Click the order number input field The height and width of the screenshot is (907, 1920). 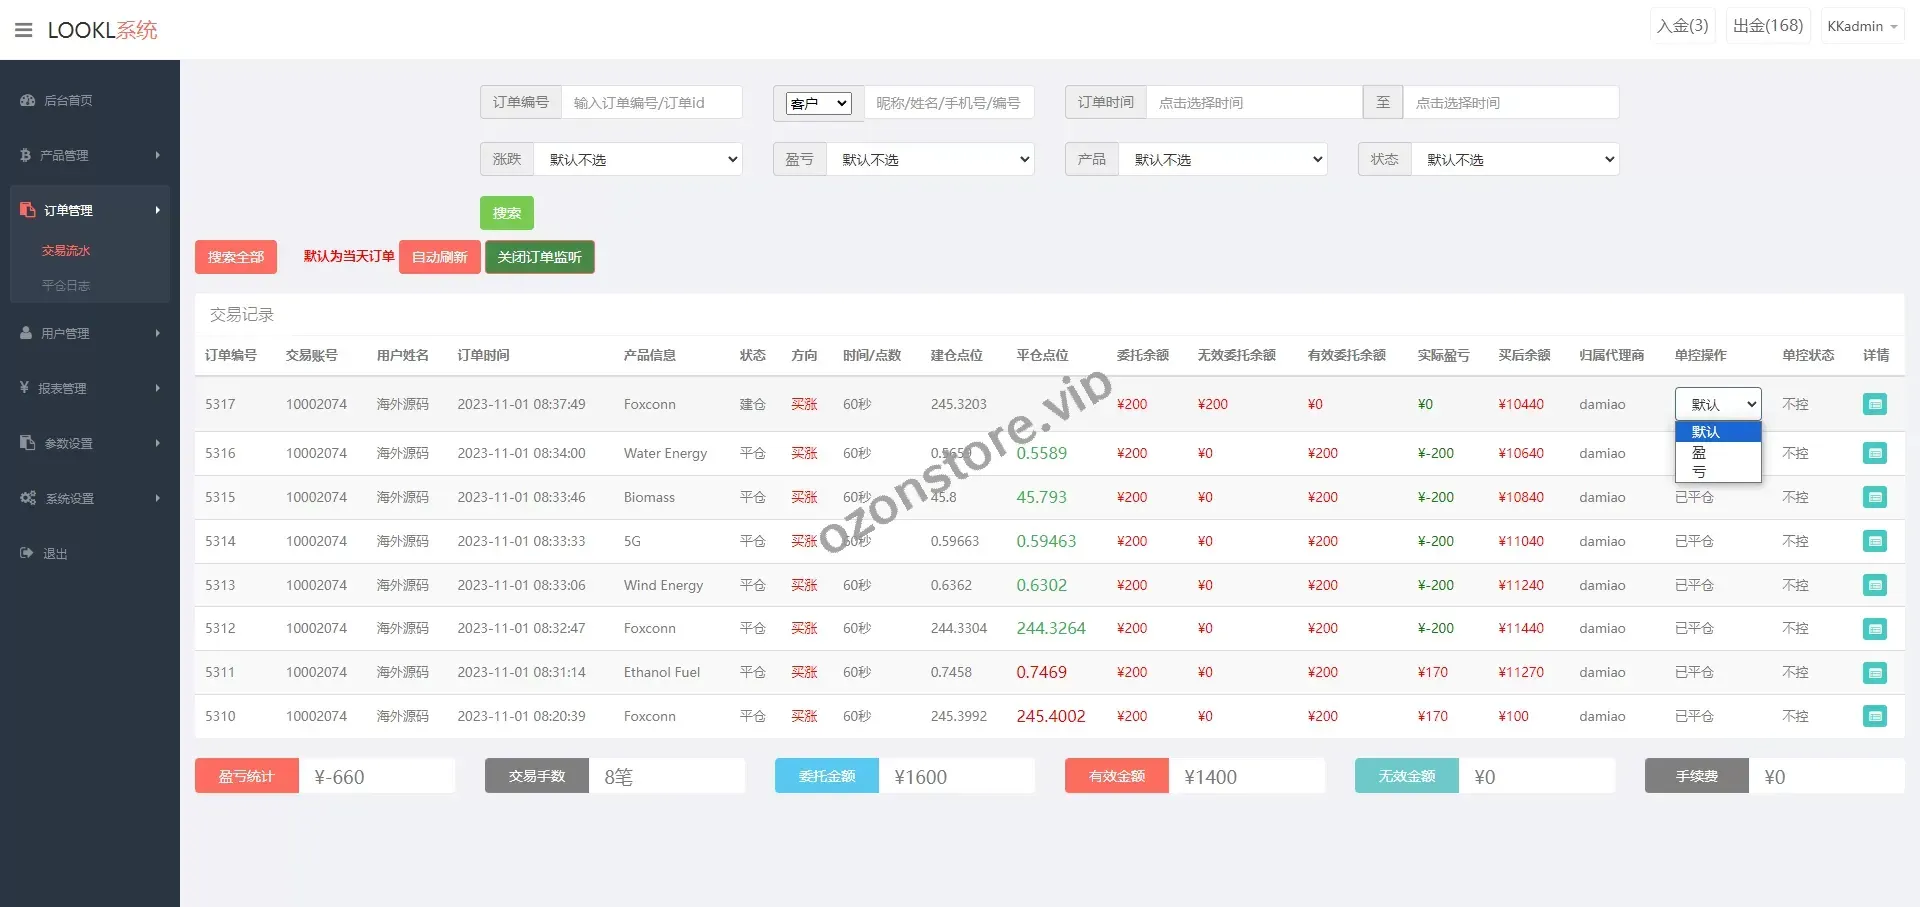(x=651, y=103)
